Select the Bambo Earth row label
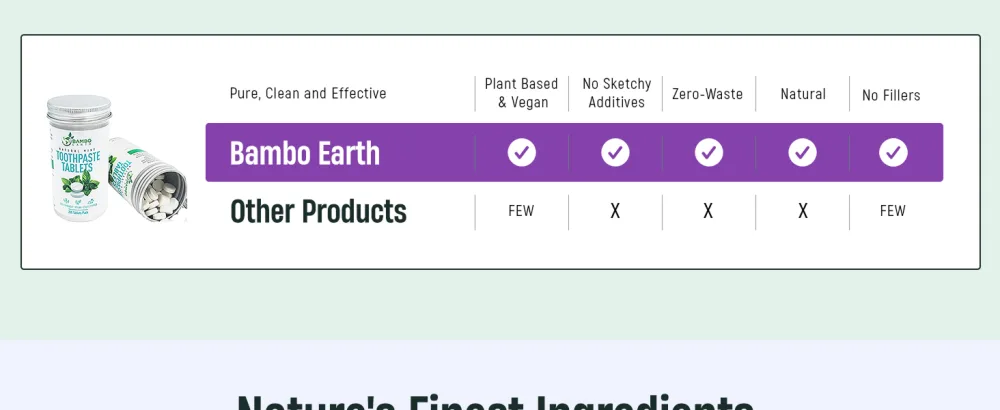The image size is (1000, 410). pos(305,153)
